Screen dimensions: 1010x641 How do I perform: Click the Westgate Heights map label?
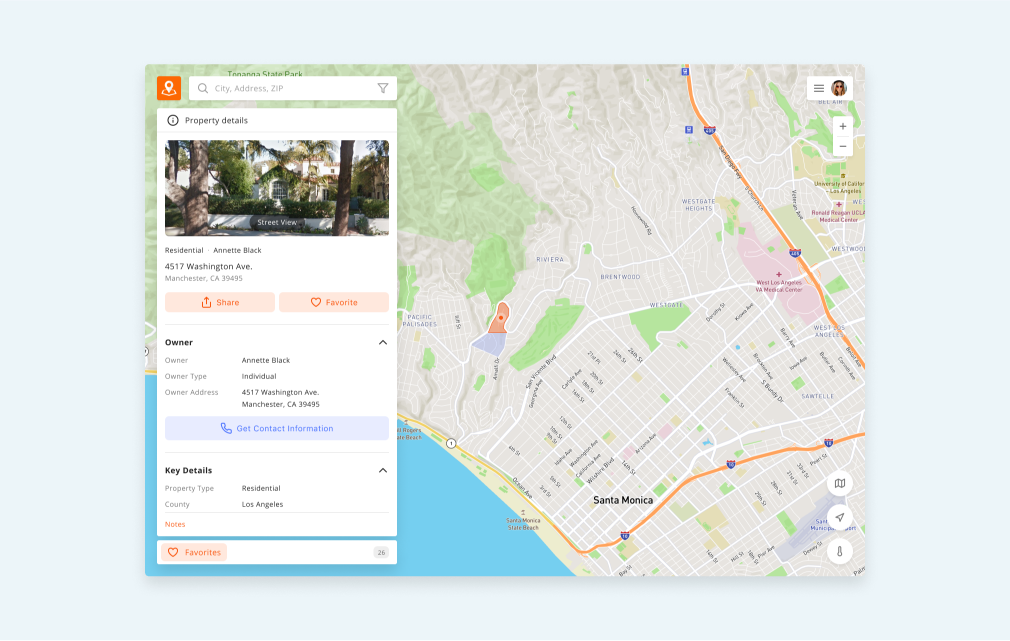[x=698, y=205]
